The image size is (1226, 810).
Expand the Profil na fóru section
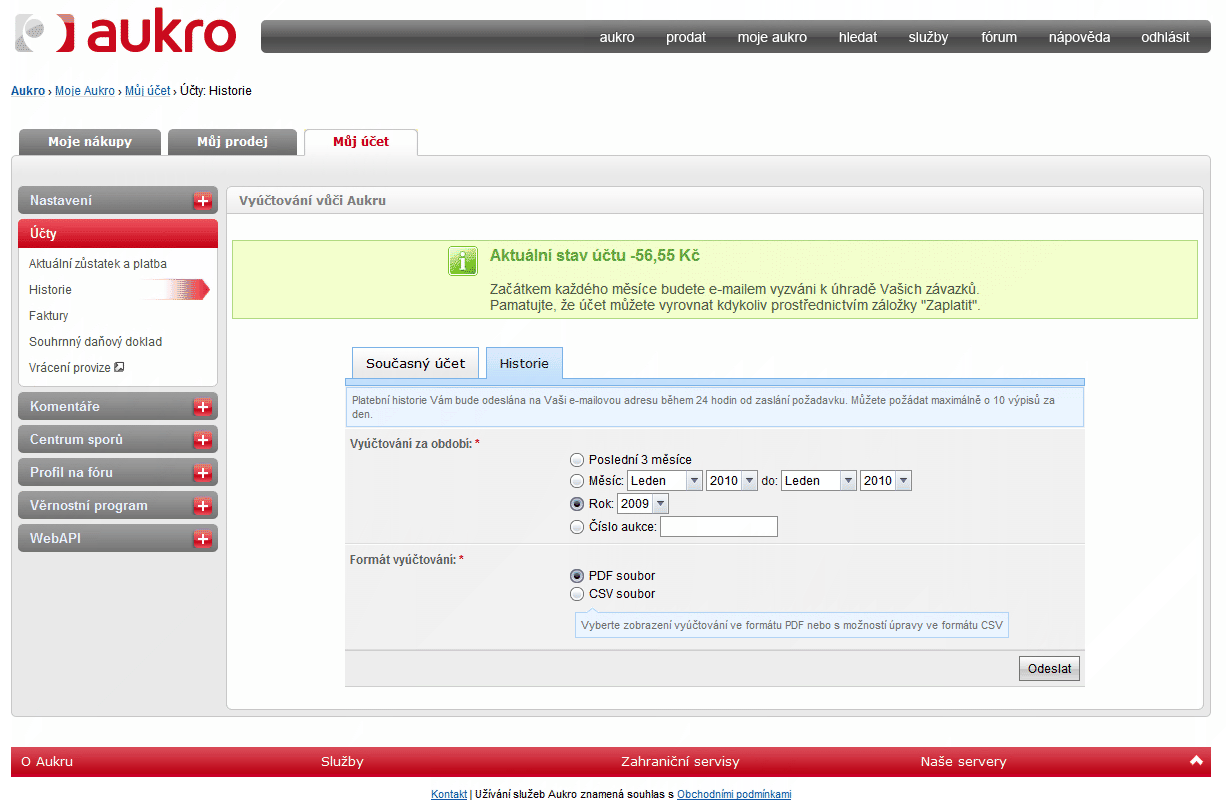pyautogui.click(x=118, y=473)
